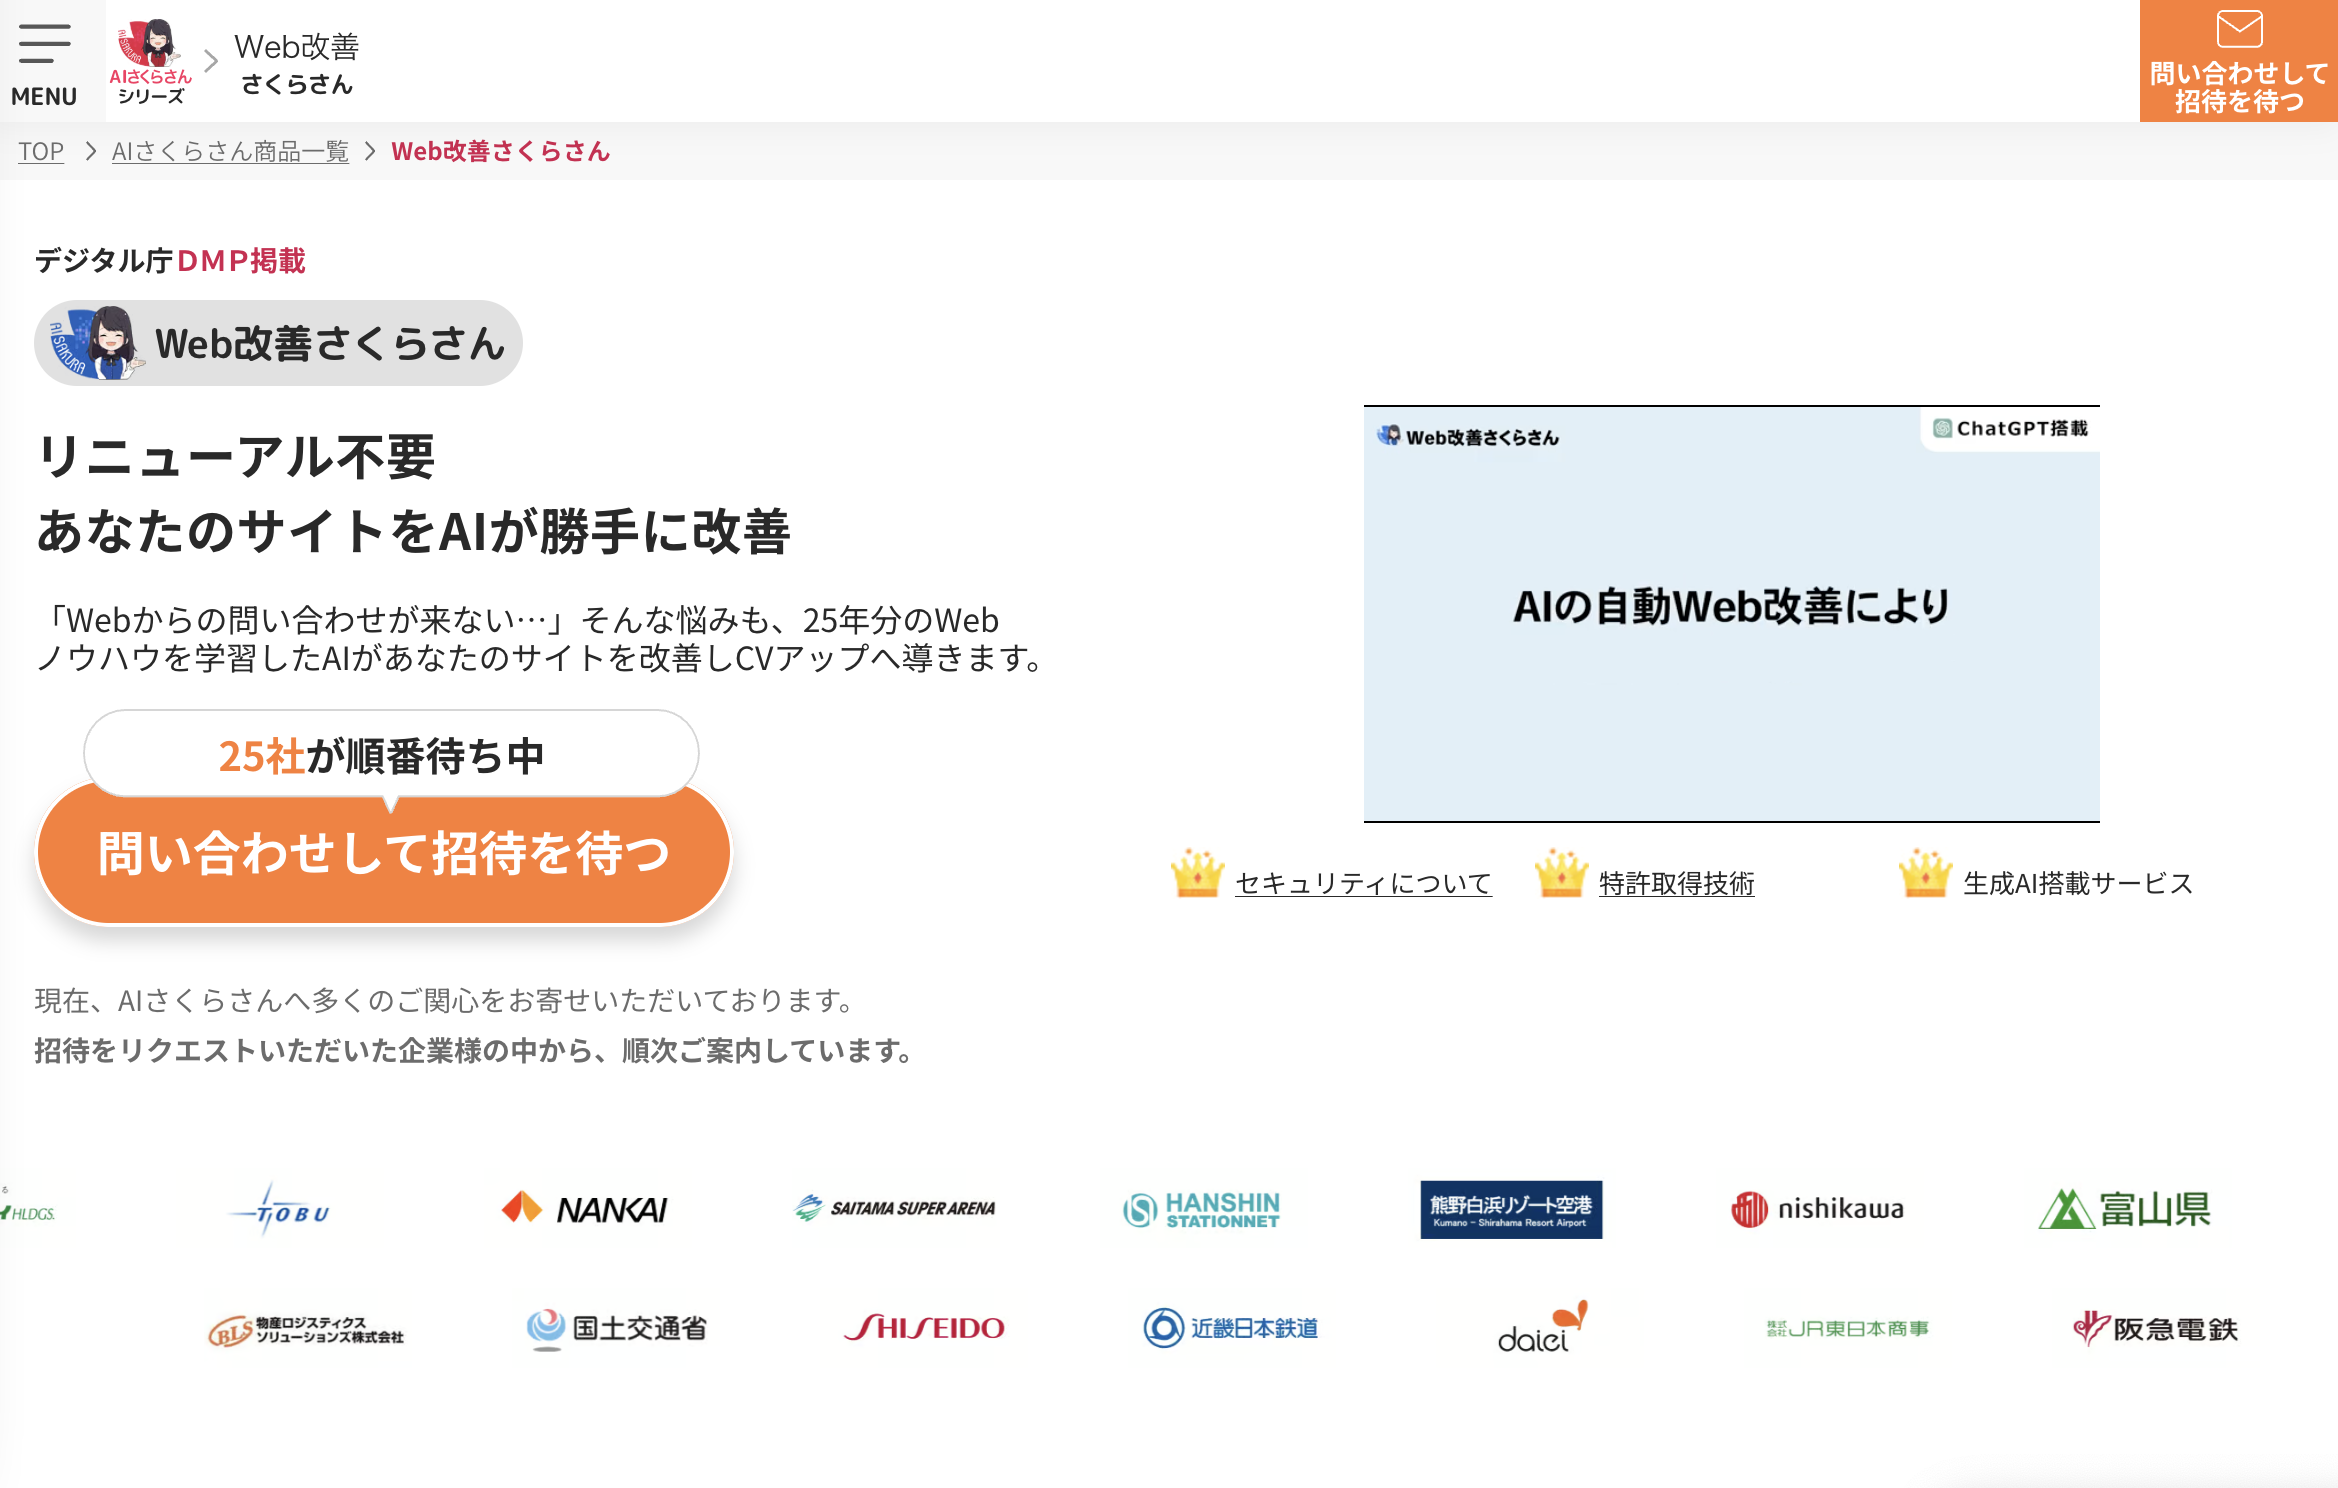The width and height of the screenshot is (2338, 1488).
Task: Click the crown icon beside セキュリティについて
Action: click(x=1197, y=874)
